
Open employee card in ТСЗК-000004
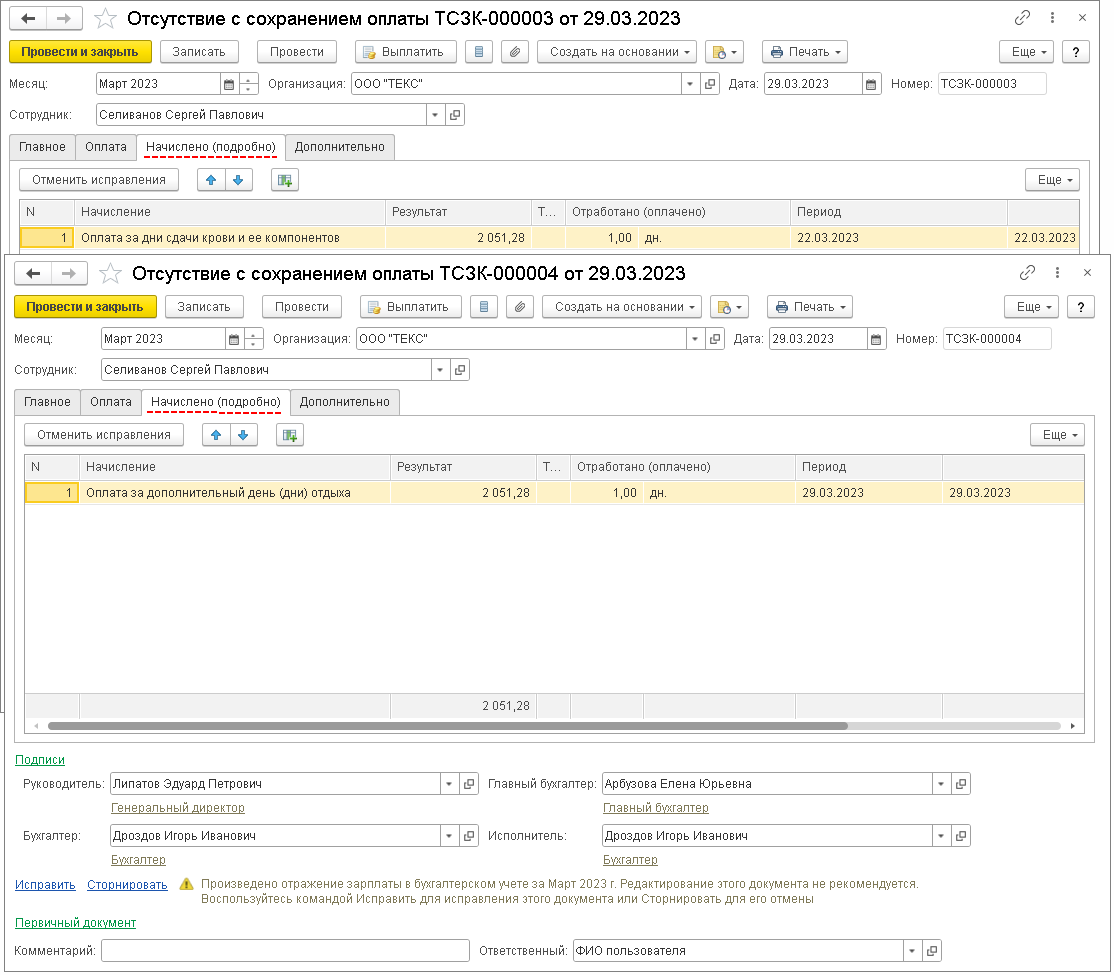tap(460, 370)
